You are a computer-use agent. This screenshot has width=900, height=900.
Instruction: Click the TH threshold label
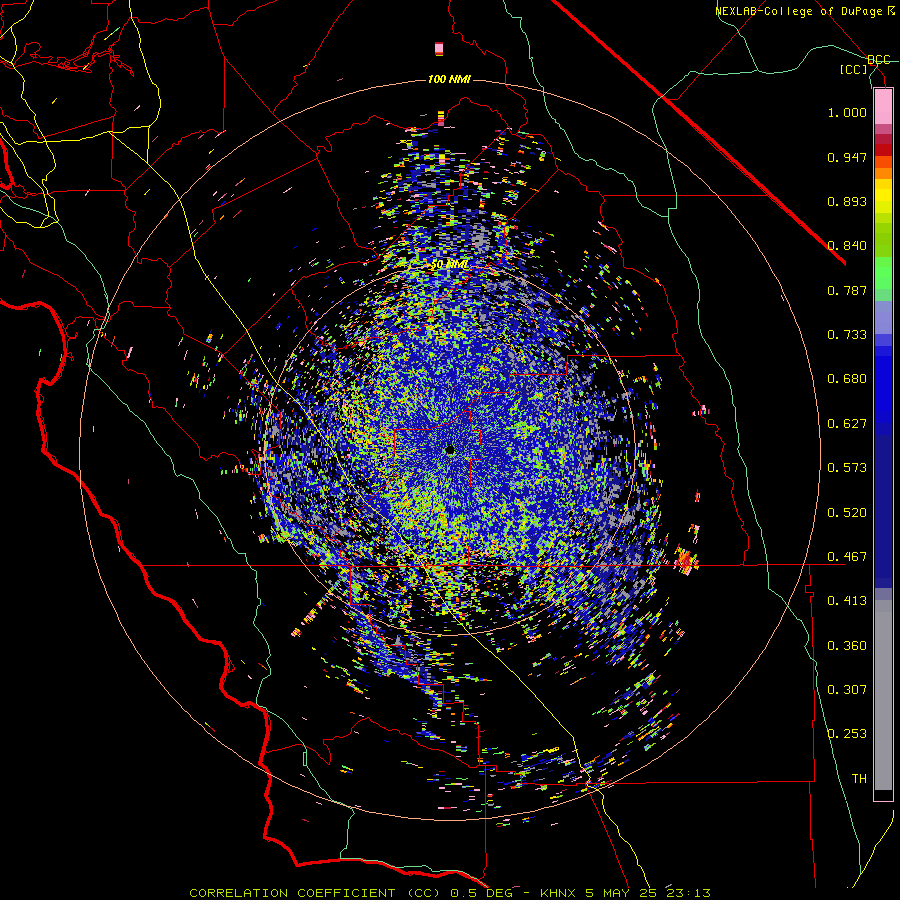coord(859,779)
